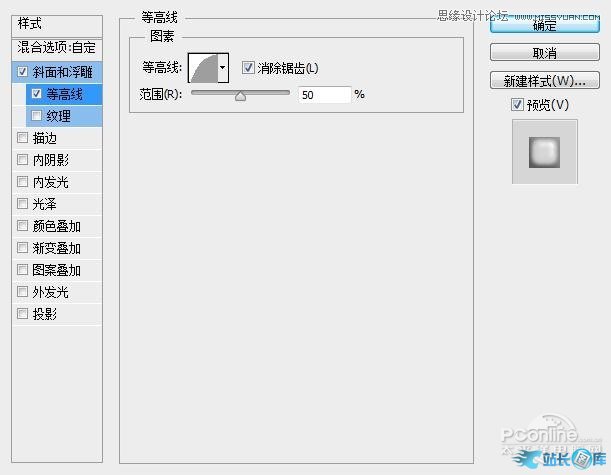Click the range value input field

(x=323, y=94)
